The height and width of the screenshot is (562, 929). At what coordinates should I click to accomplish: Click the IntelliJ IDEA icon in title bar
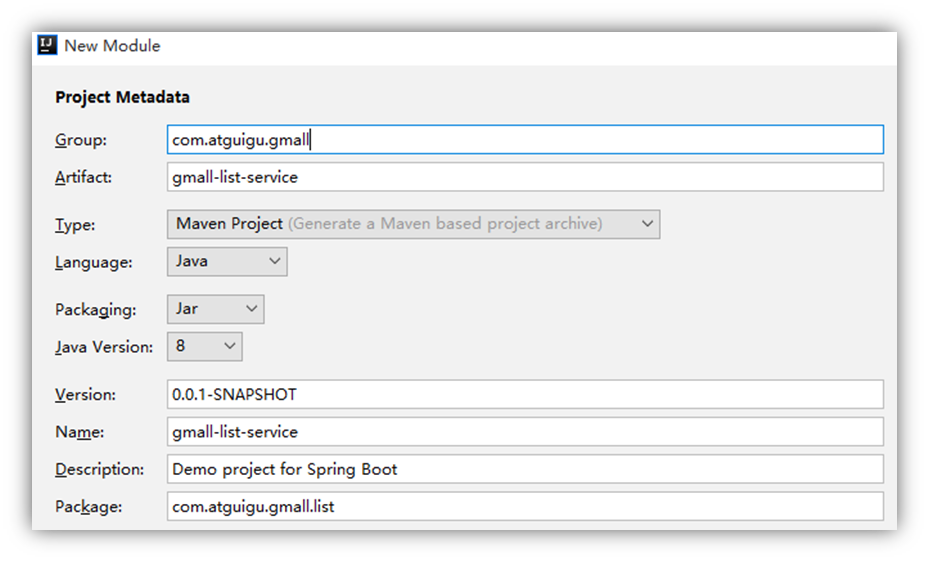(x=47, y=45)
